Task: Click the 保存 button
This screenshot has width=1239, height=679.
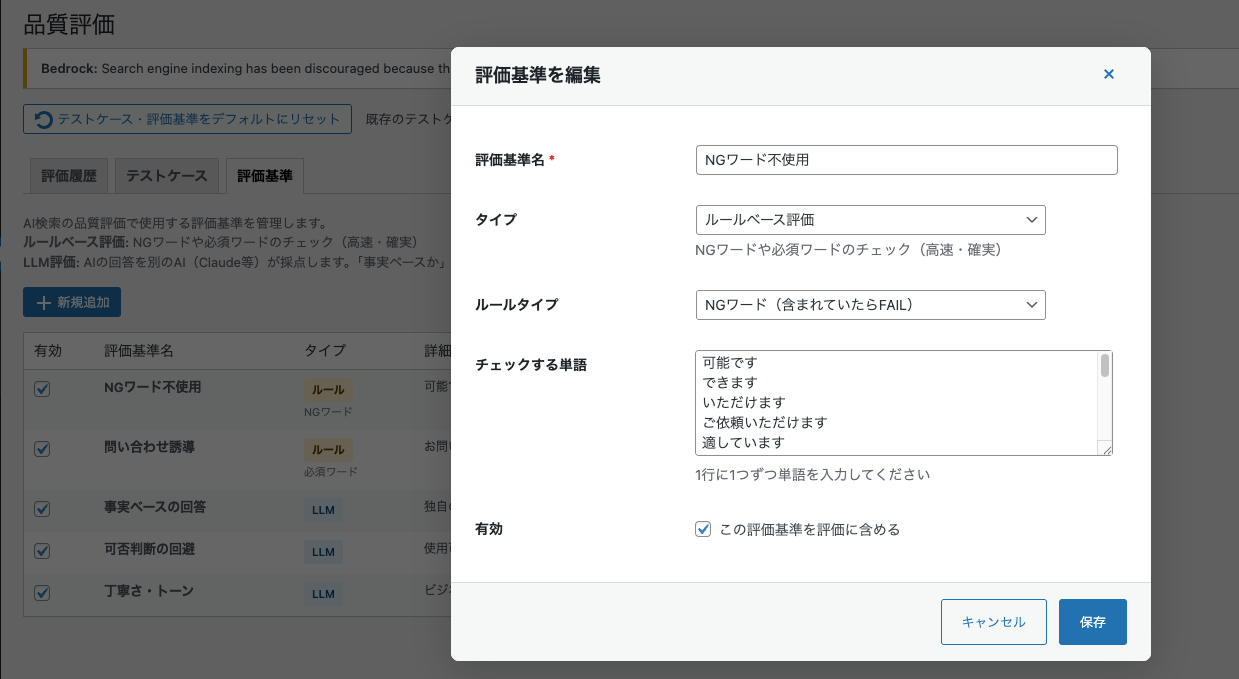Action: click(x=1093, y=622)
